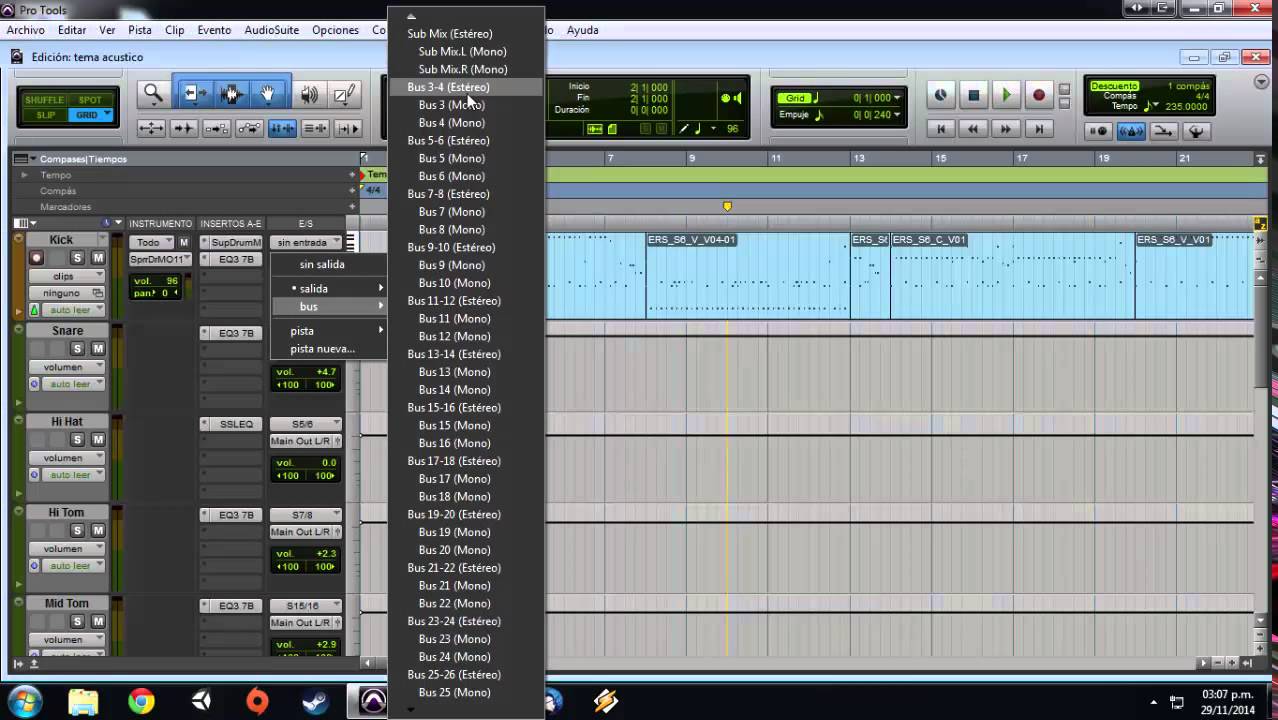Arm the transport Record button
The image size is (1278, 720).
click(x=1039, y=95)
